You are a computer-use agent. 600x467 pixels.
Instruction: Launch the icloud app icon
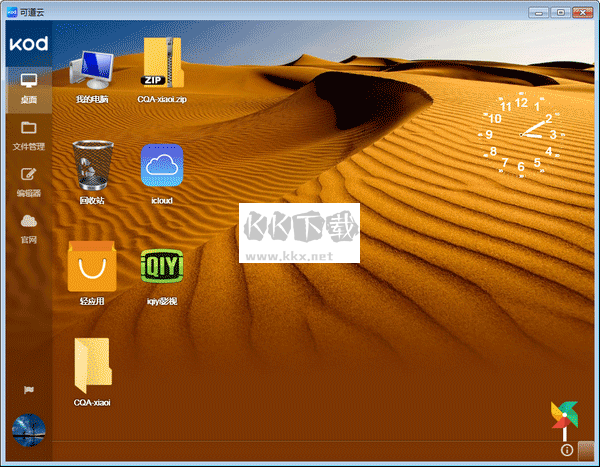coord(162,165)
